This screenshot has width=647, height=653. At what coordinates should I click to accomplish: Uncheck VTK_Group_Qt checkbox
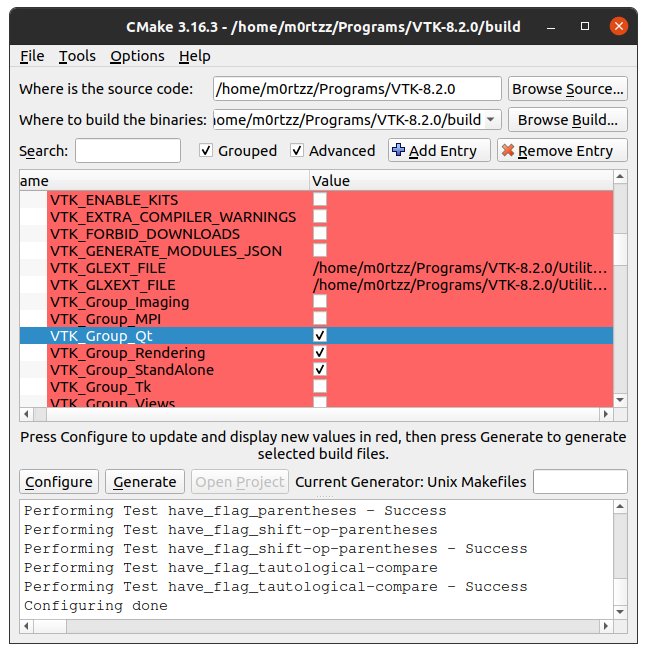pos(320,336)
